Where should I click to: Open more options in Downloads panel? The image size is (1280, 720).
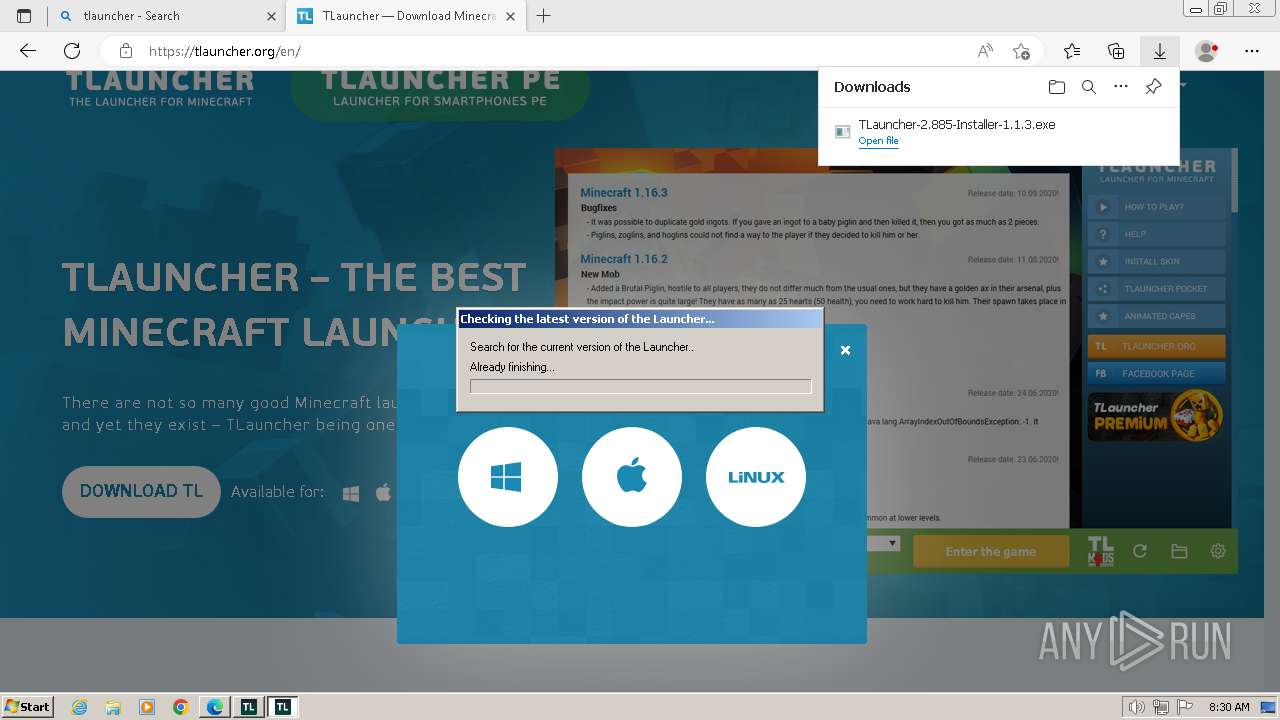[x=1121, y=87]
